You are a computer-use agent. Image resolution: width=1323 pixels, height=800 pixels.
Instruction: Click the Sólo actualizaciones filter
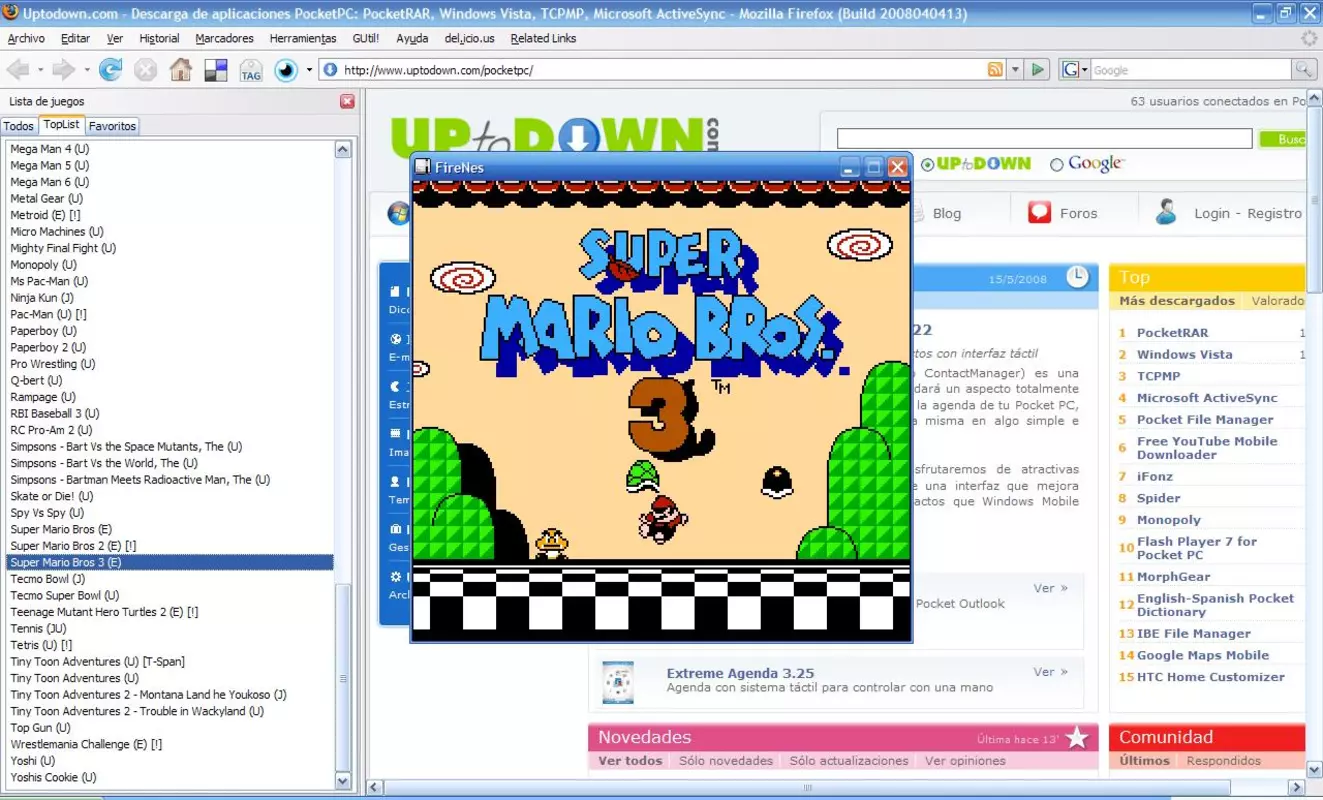[849, 760]
